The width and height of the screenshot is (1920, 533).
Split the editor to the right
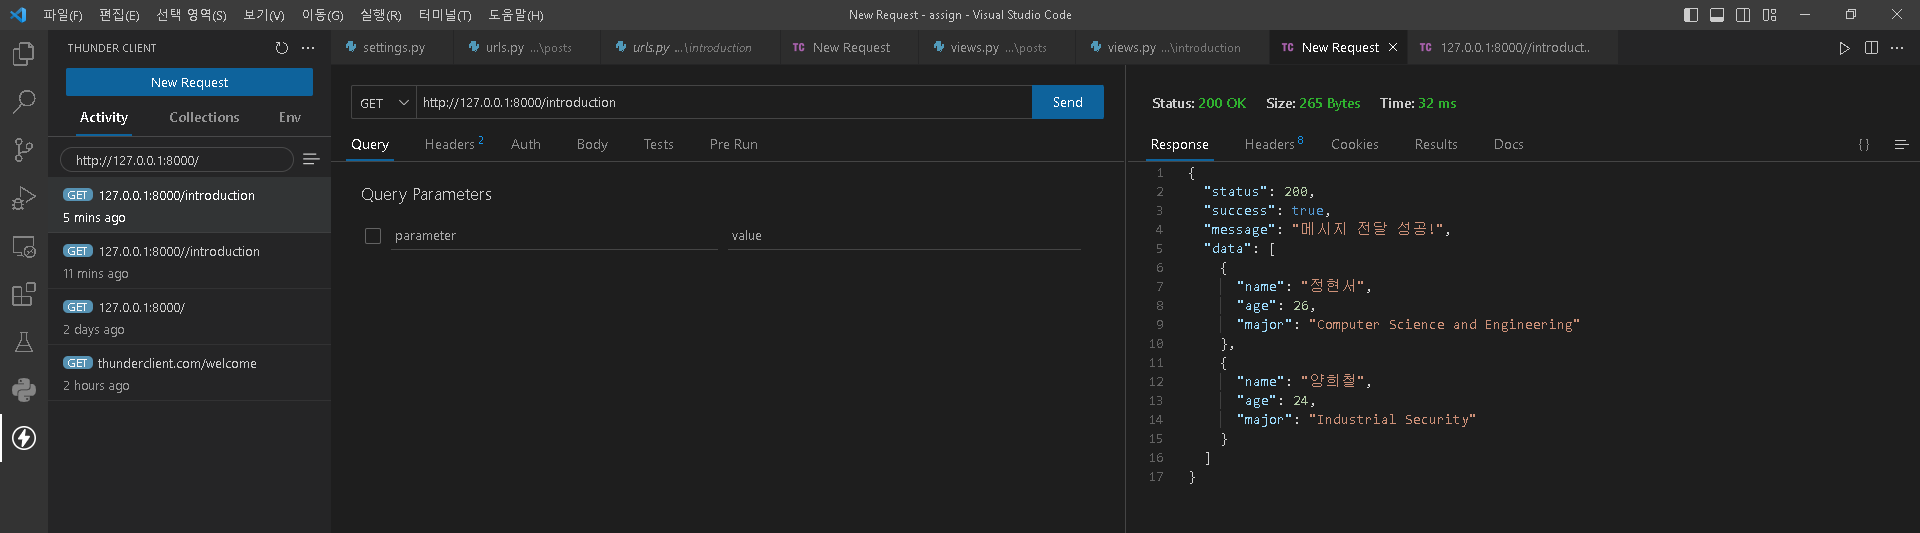point(1871,48)
